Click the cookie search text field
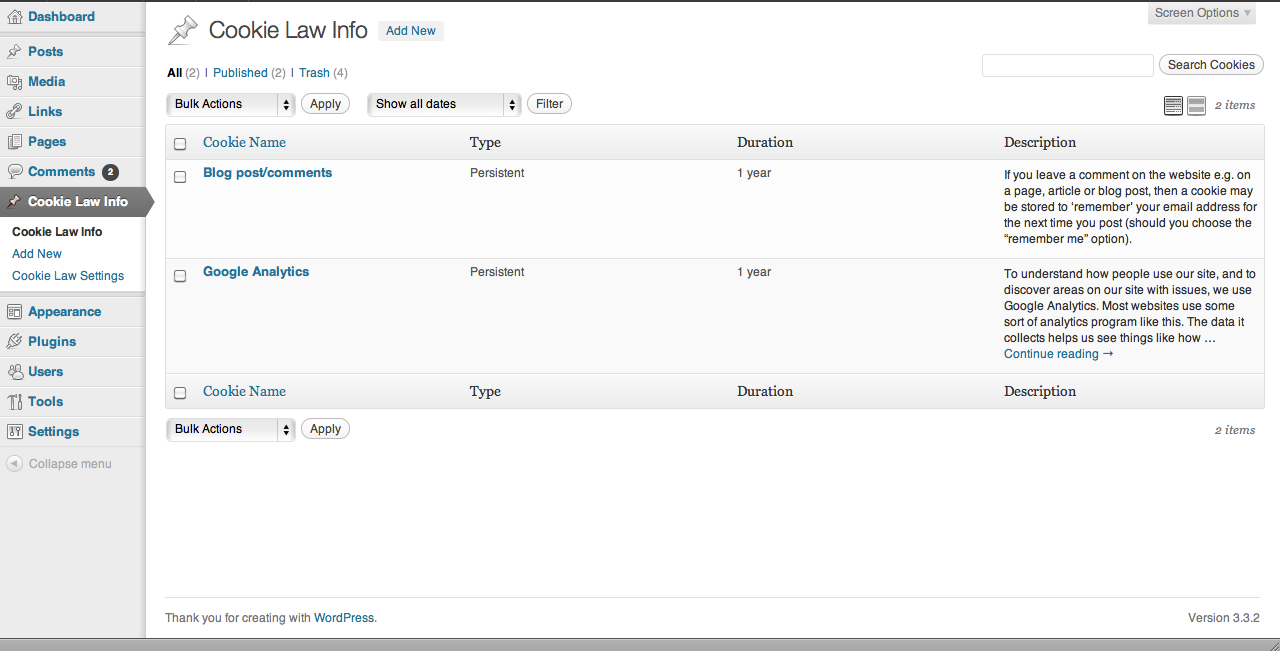This screenshot has height=651, width=1280. [x=1067, y=65]
